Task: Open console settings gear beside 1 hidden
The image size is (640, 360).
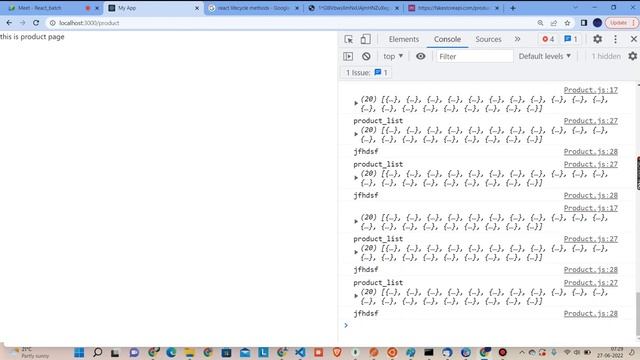Action: 633,56
